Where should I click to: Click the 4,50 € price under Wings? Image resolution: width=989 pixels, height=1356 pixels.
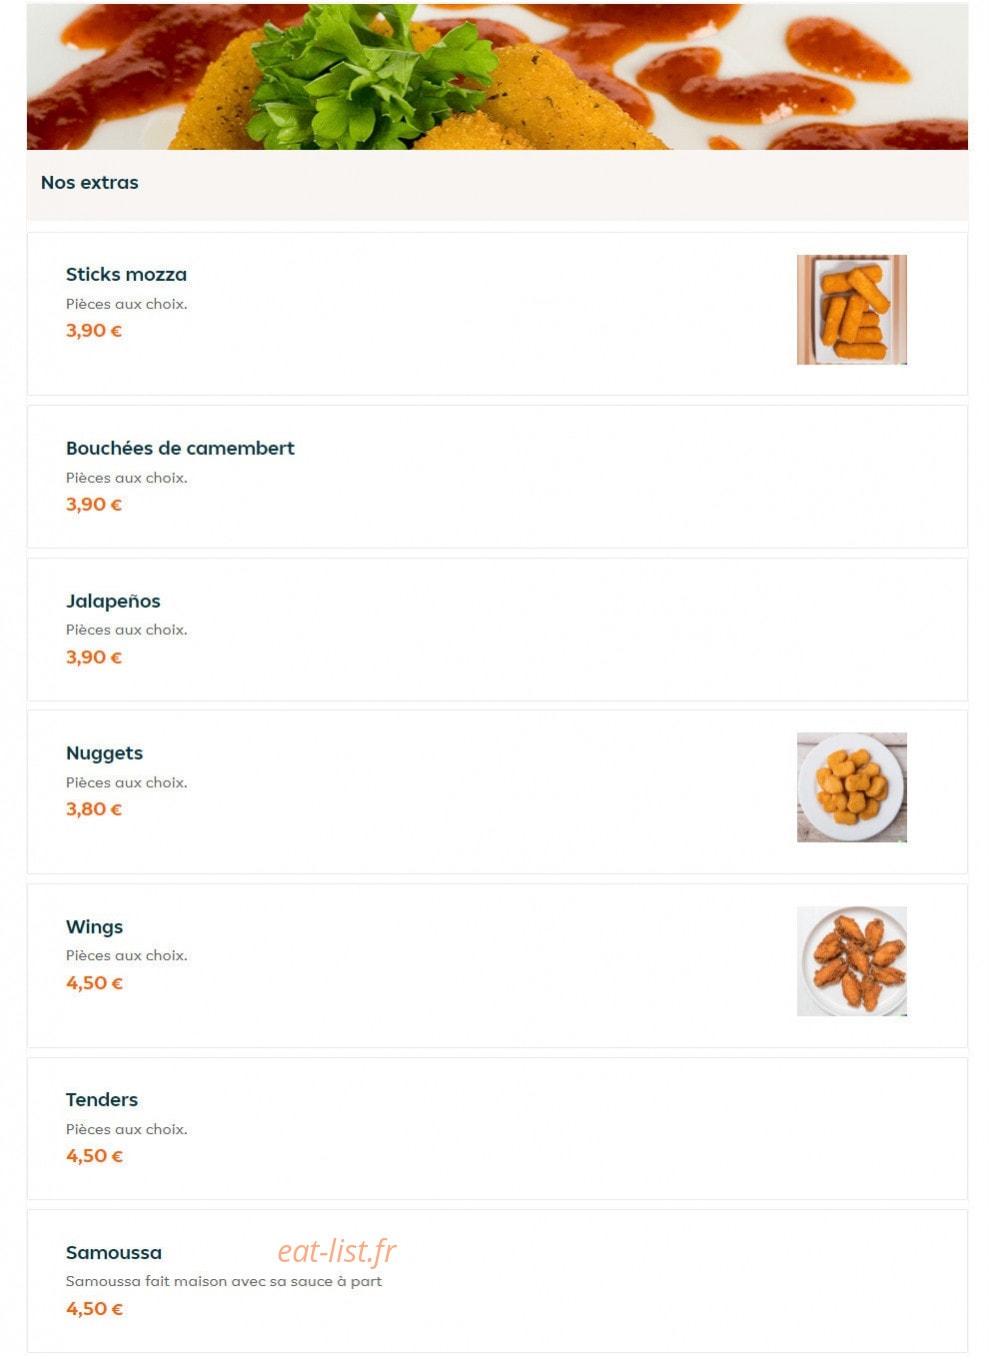pos(94,983)
